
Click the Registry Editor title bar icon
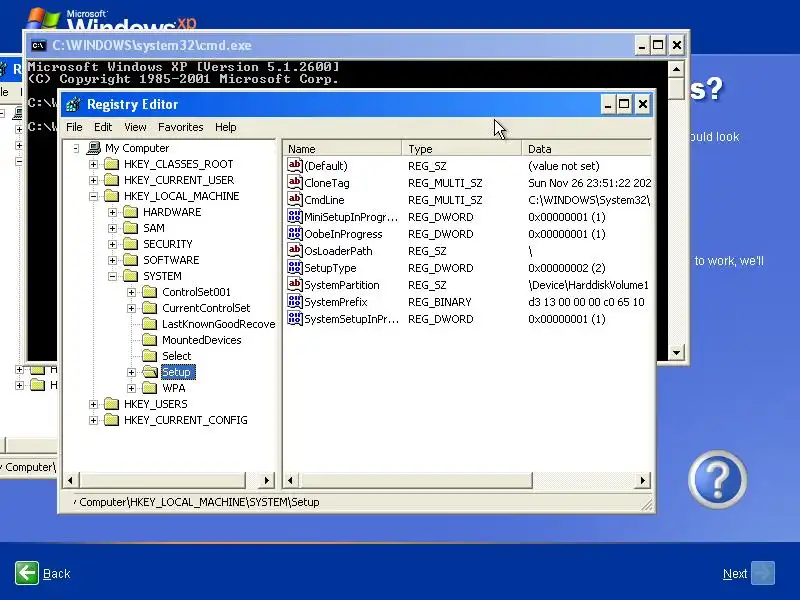pyautogui.click(x=73, y=105)
